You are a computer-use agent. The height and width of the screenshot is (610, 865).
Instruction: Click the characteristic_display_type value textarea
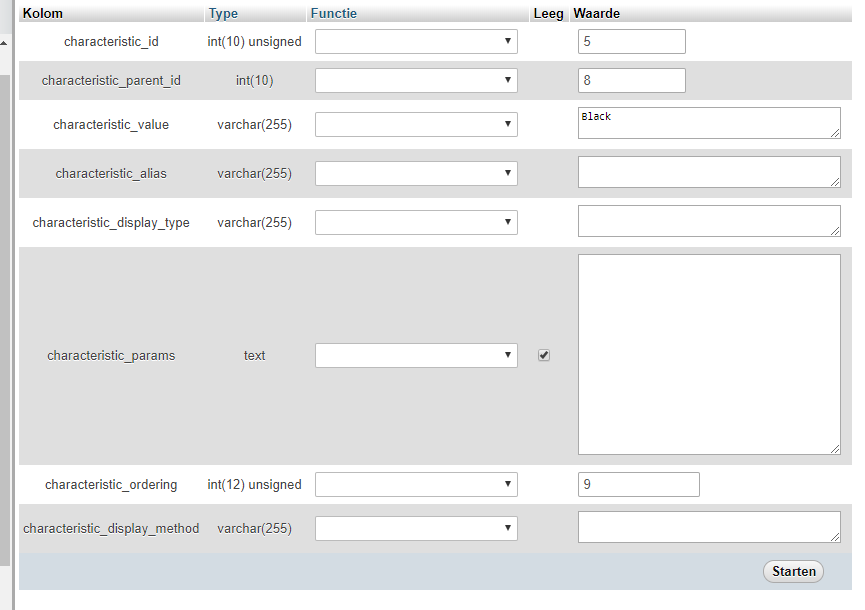pos(709,221)
